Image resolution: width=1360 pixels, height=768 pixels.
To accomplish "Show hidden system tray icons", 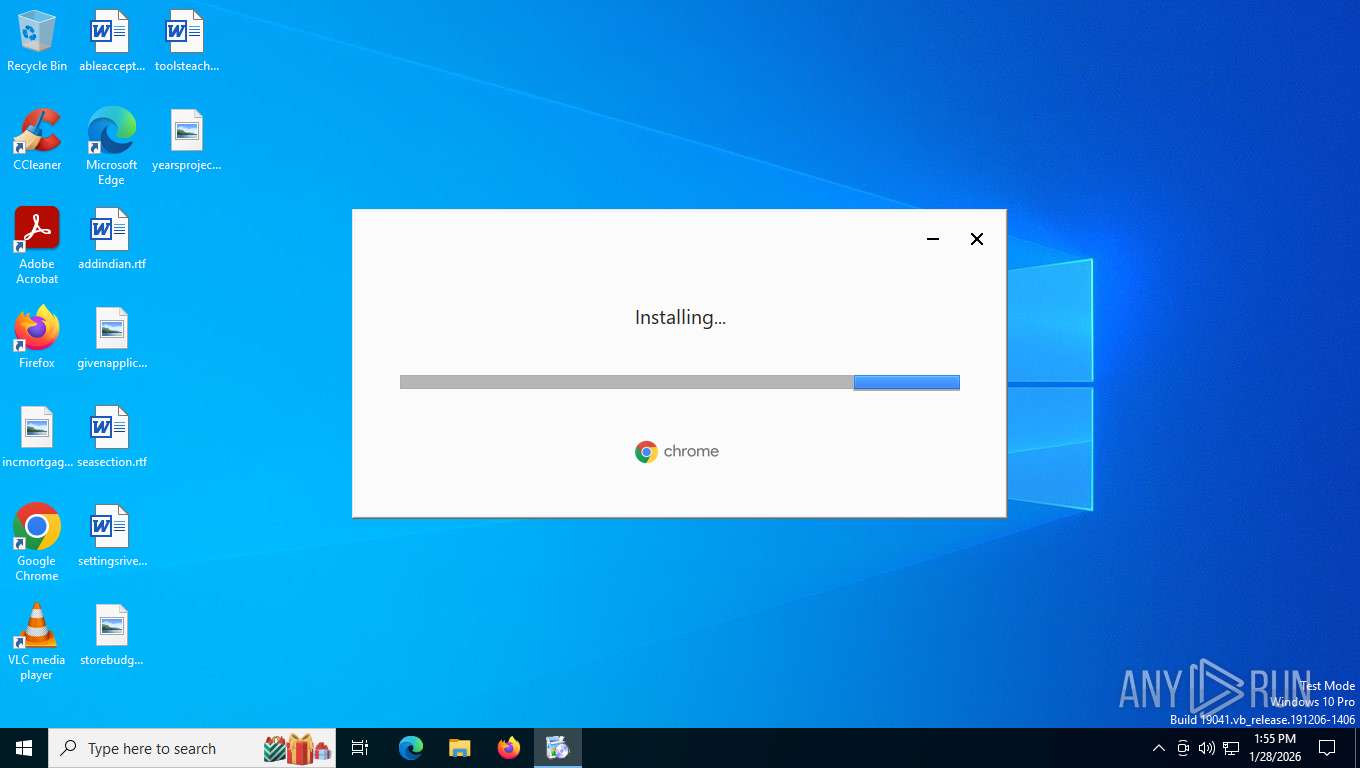I will [1159, 748].
